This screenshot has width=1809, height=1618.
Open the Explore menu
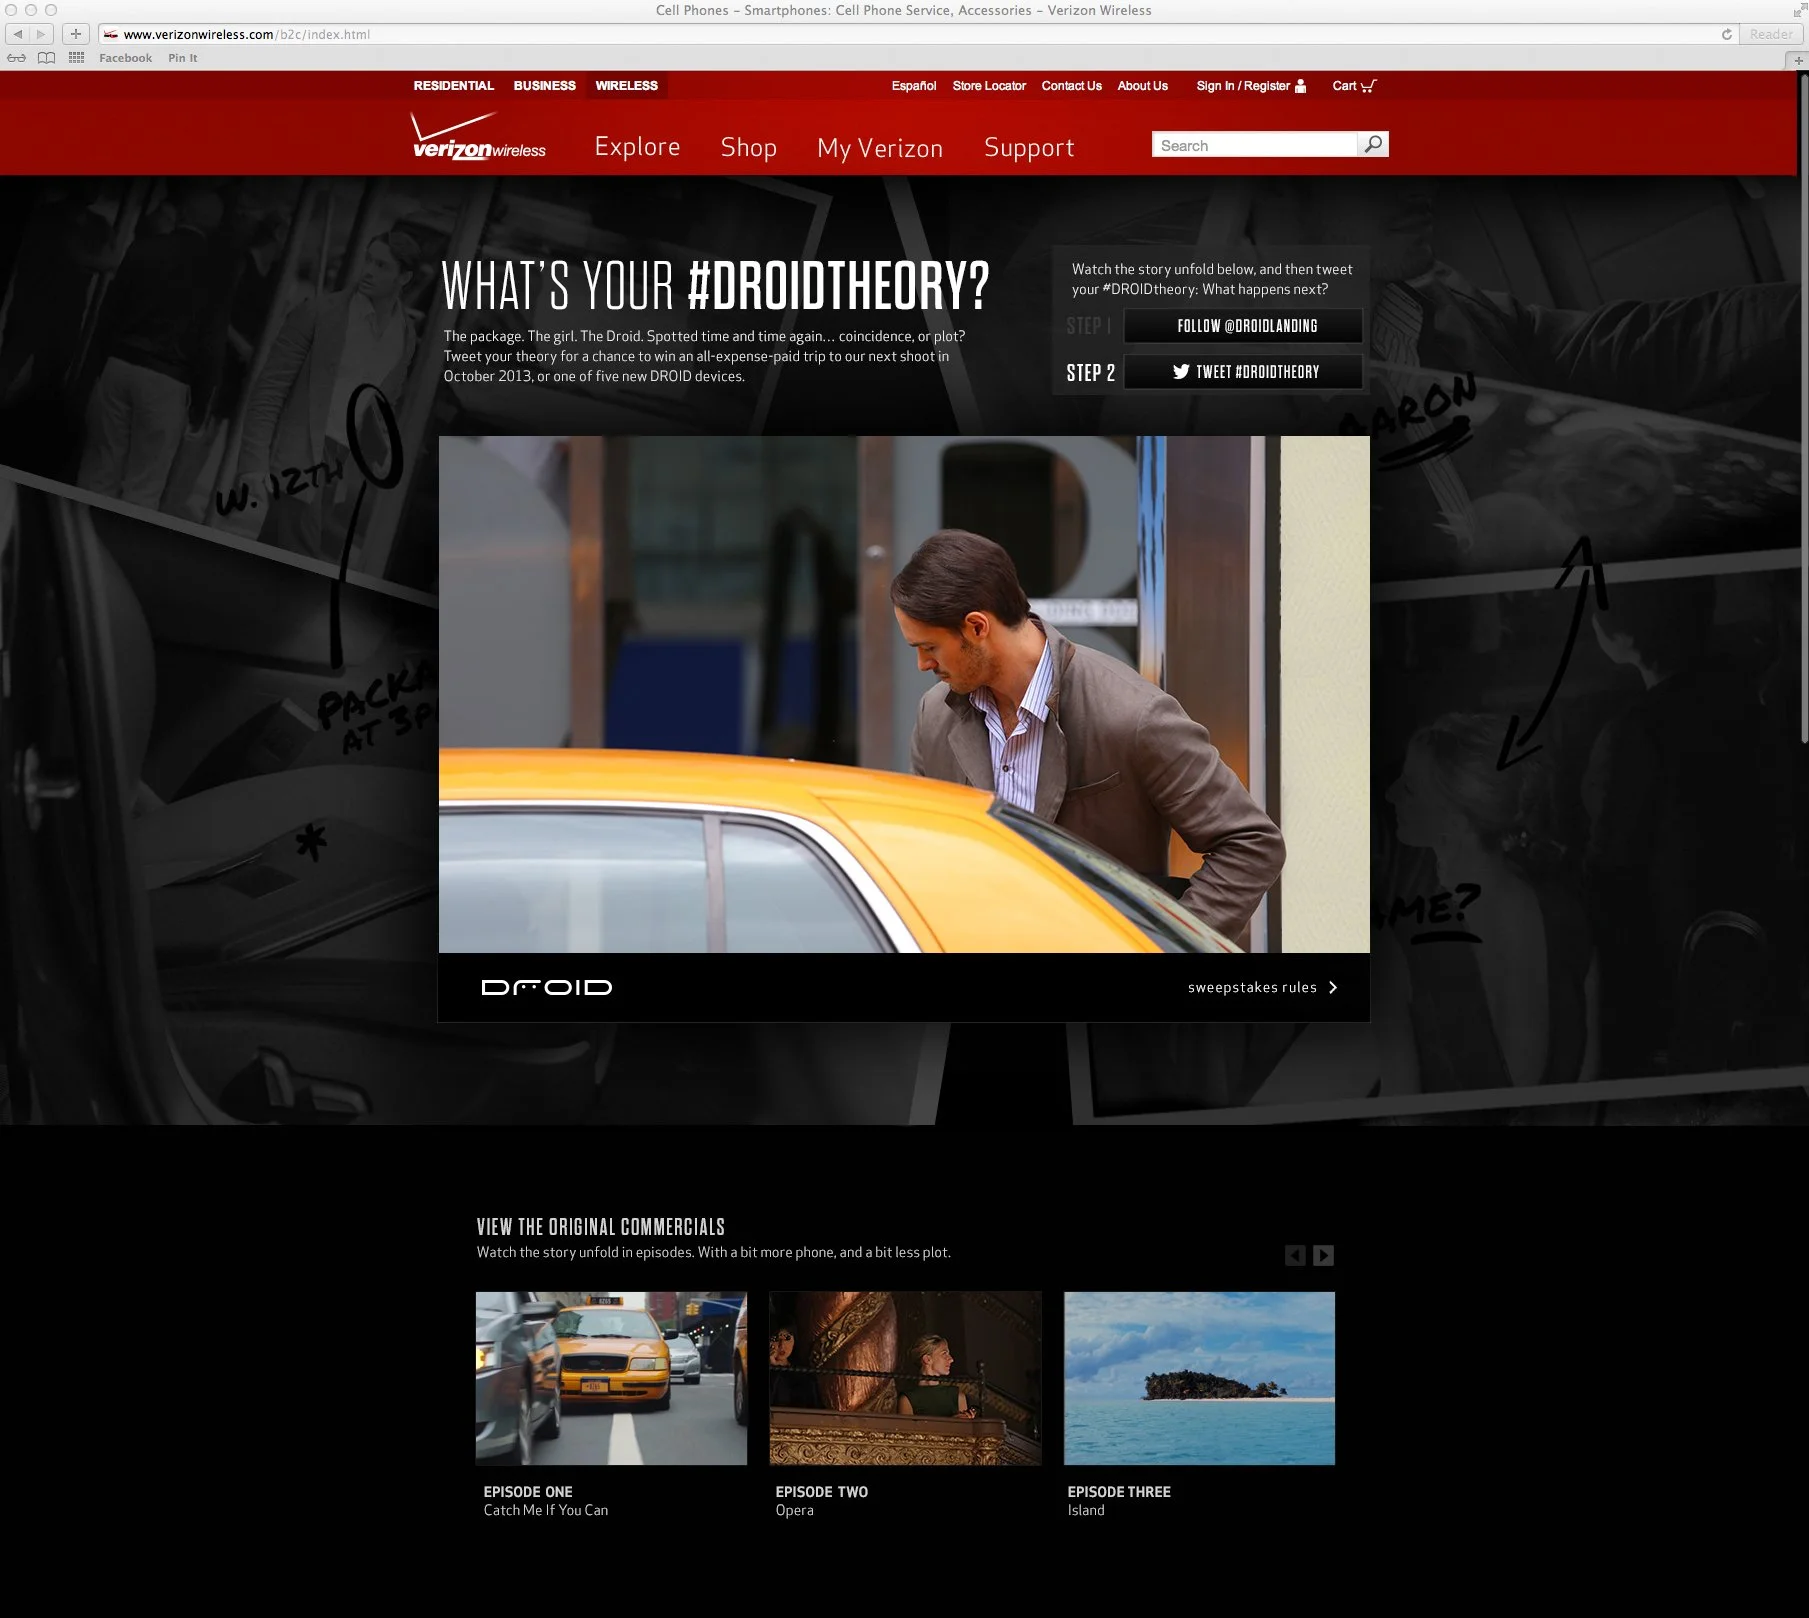tap(637, 147)
